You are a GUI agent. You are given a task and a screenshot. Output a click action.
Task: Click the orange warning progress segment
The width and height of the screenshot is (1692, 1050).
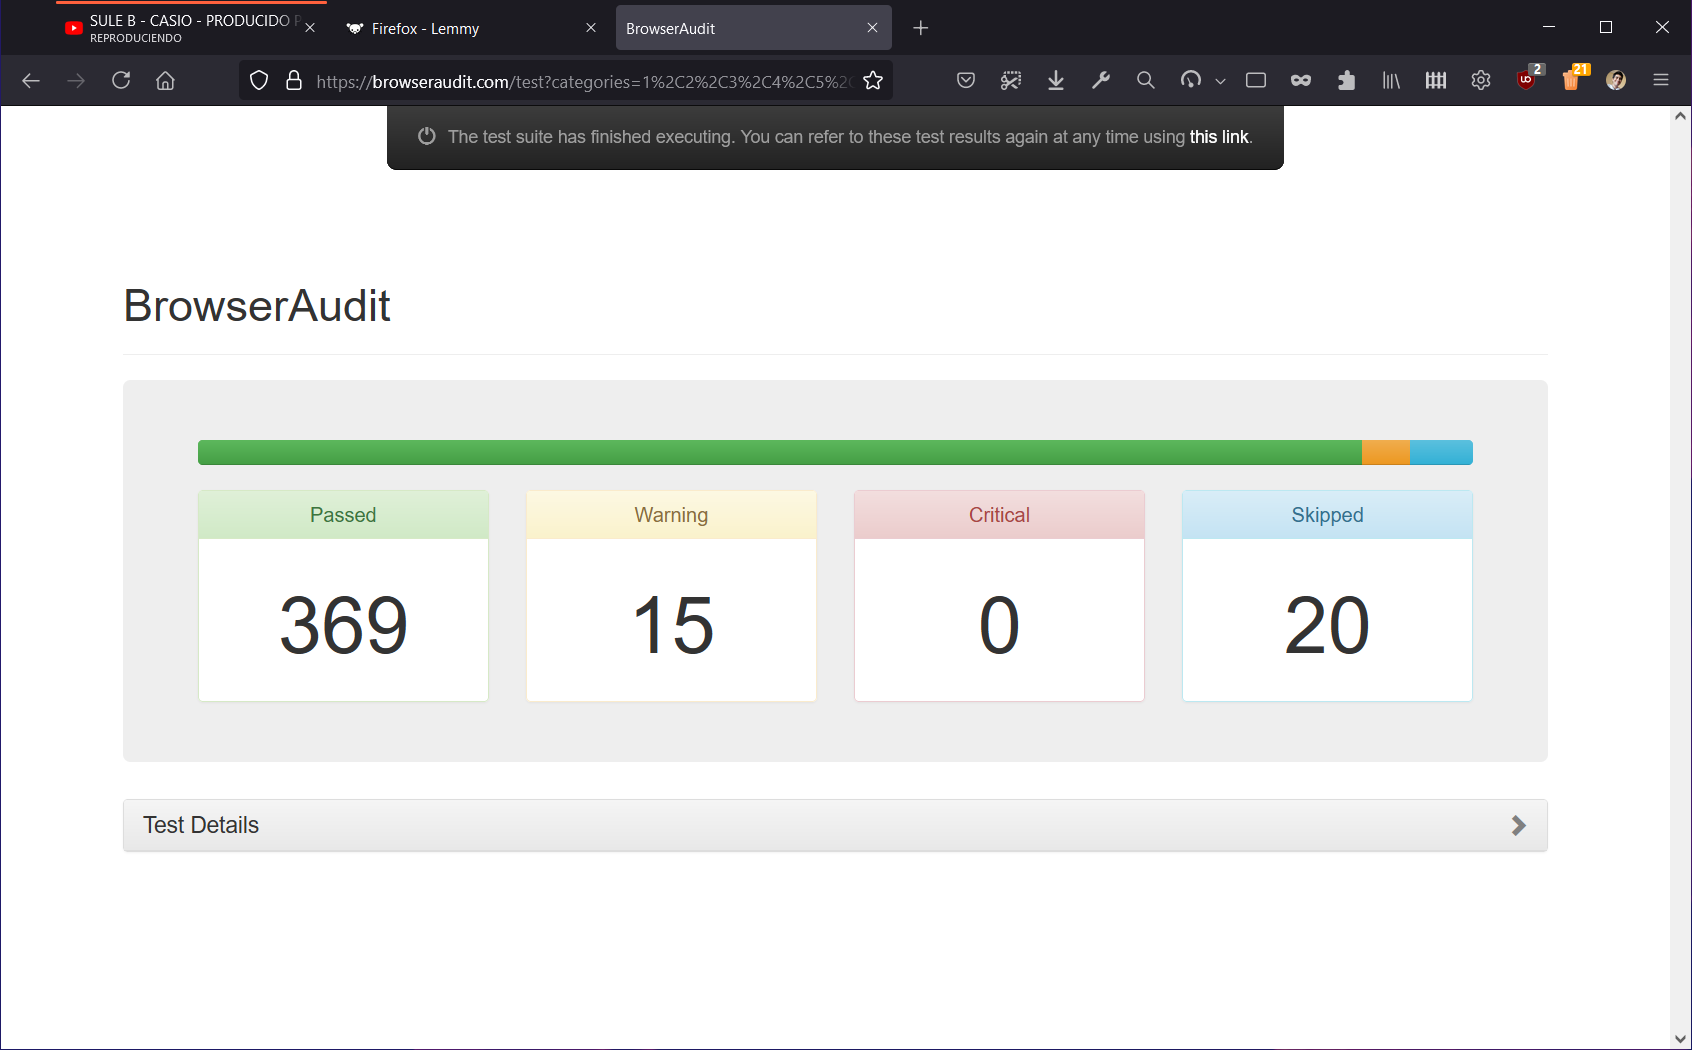point(1386,453)
